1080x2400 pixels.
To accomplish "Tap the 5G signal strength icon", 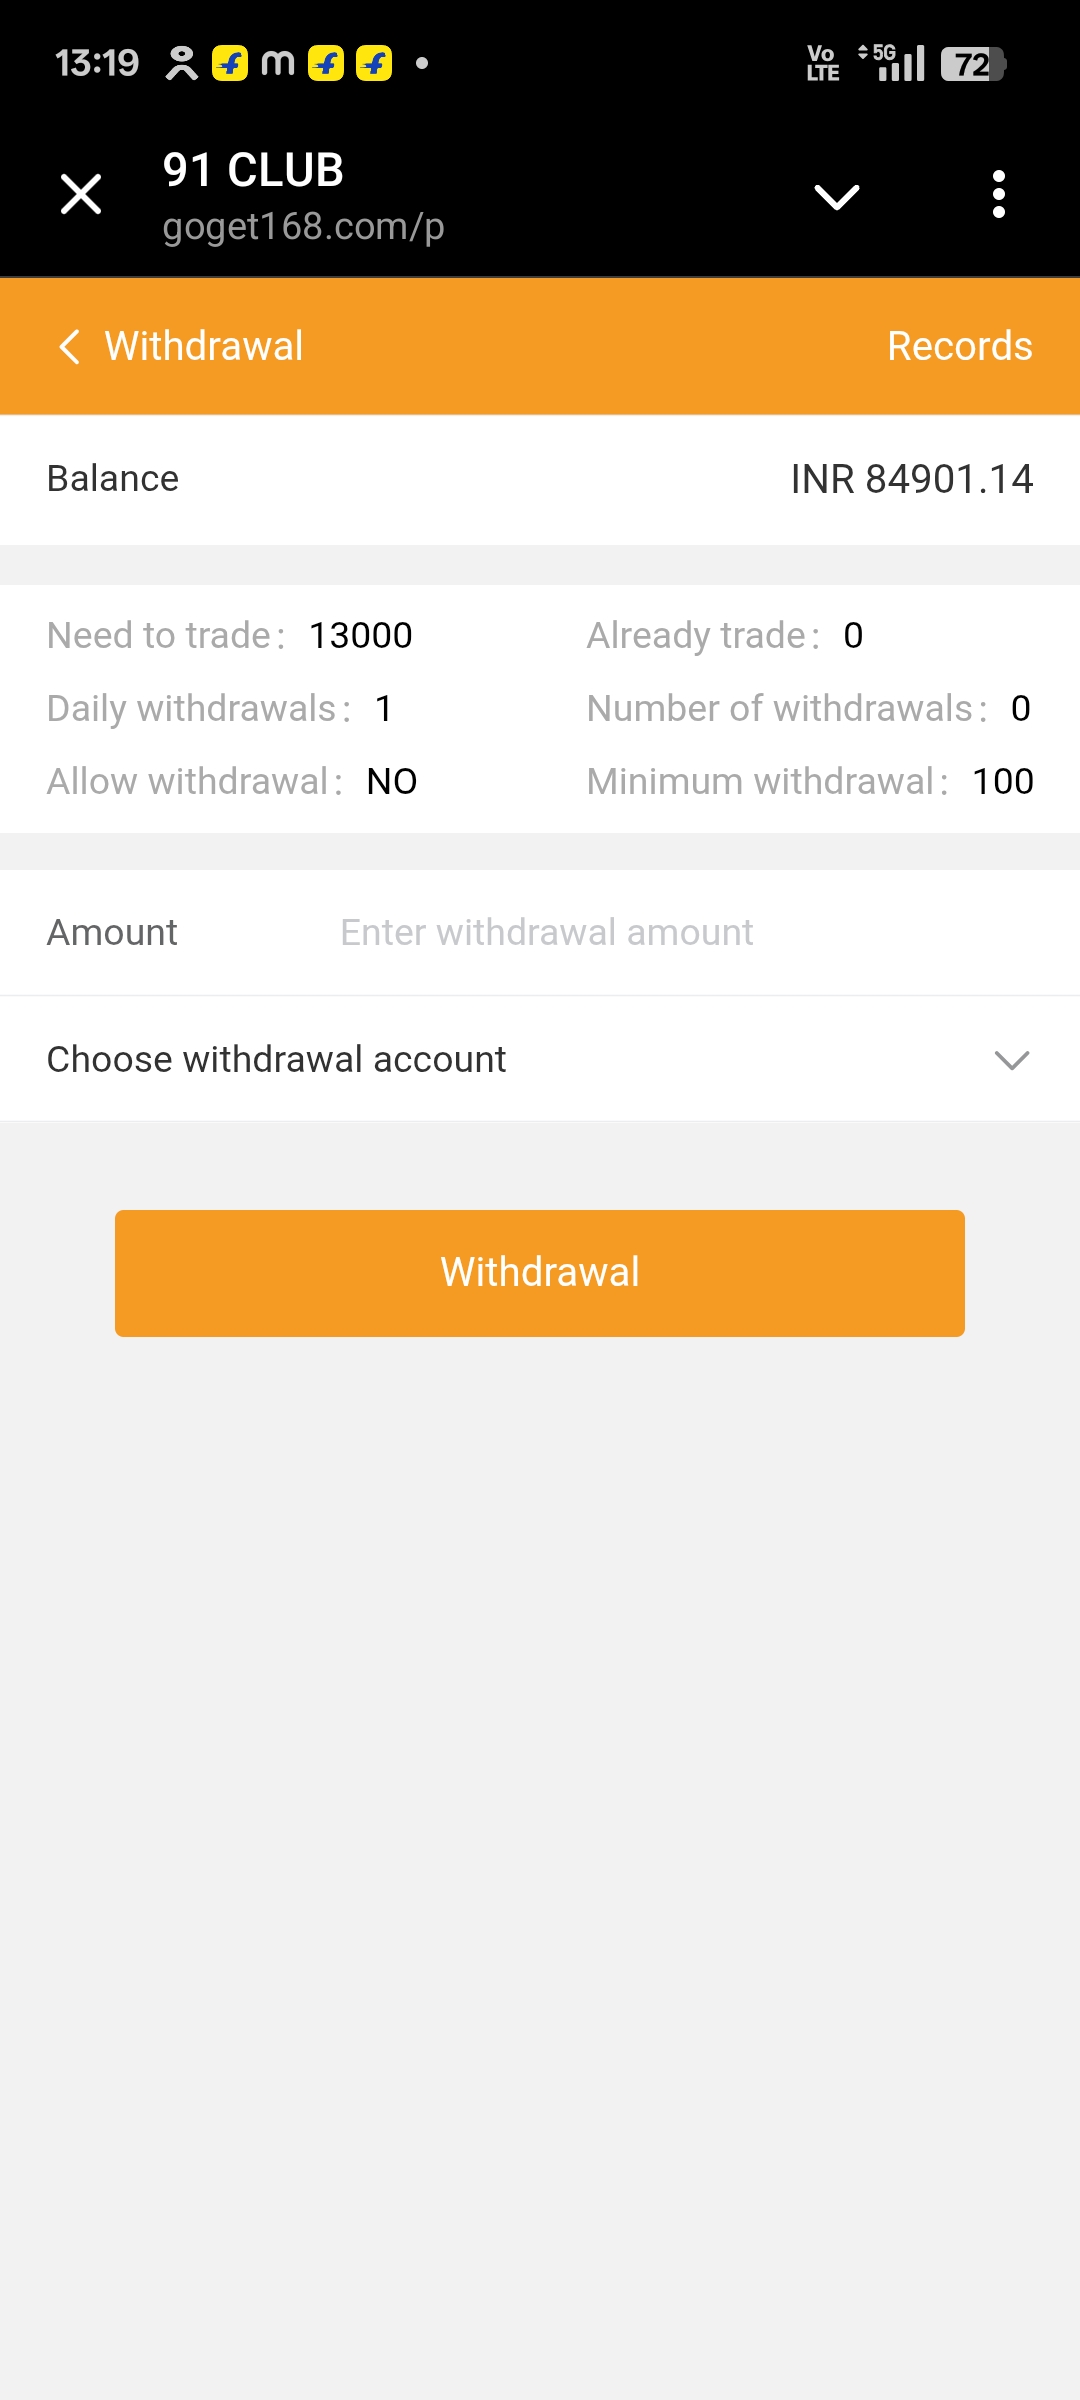I will (893, 63).
